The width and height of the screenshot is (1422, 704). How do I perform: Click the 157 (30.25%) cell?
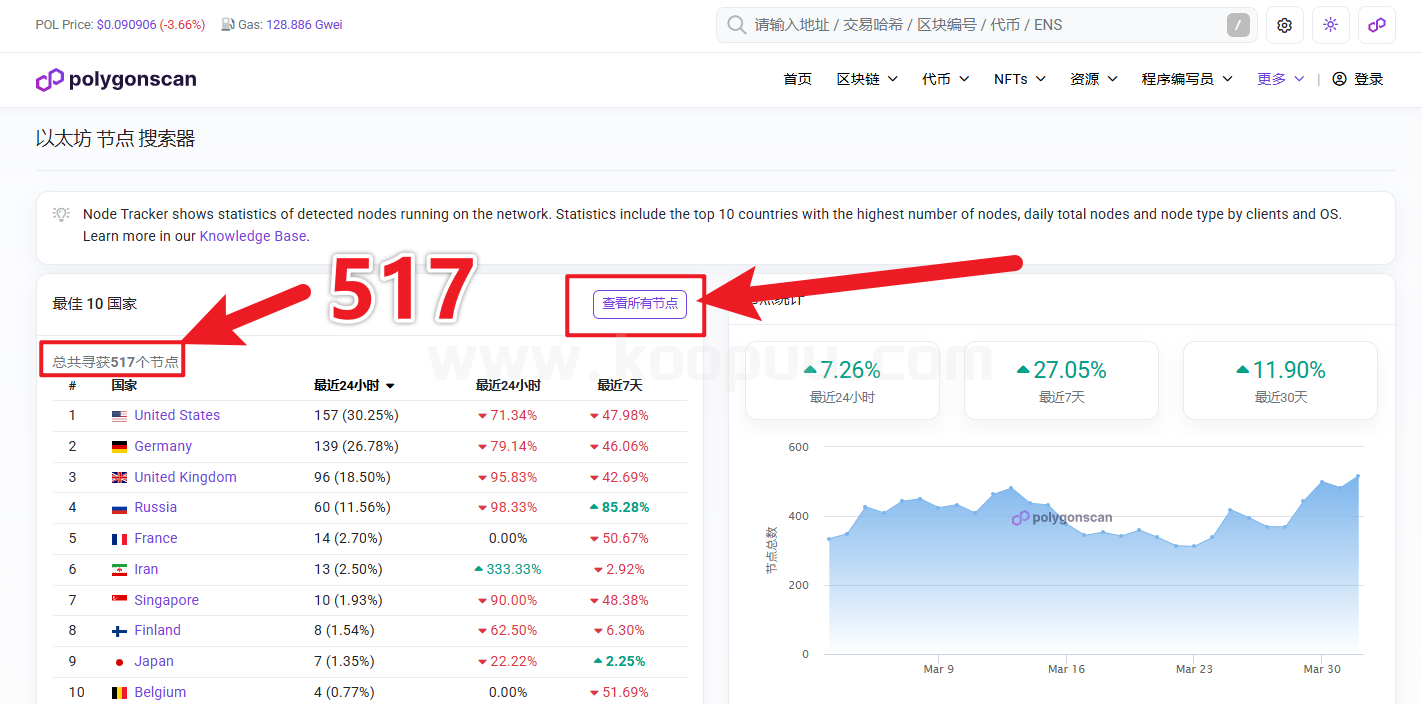click(356, 416)
